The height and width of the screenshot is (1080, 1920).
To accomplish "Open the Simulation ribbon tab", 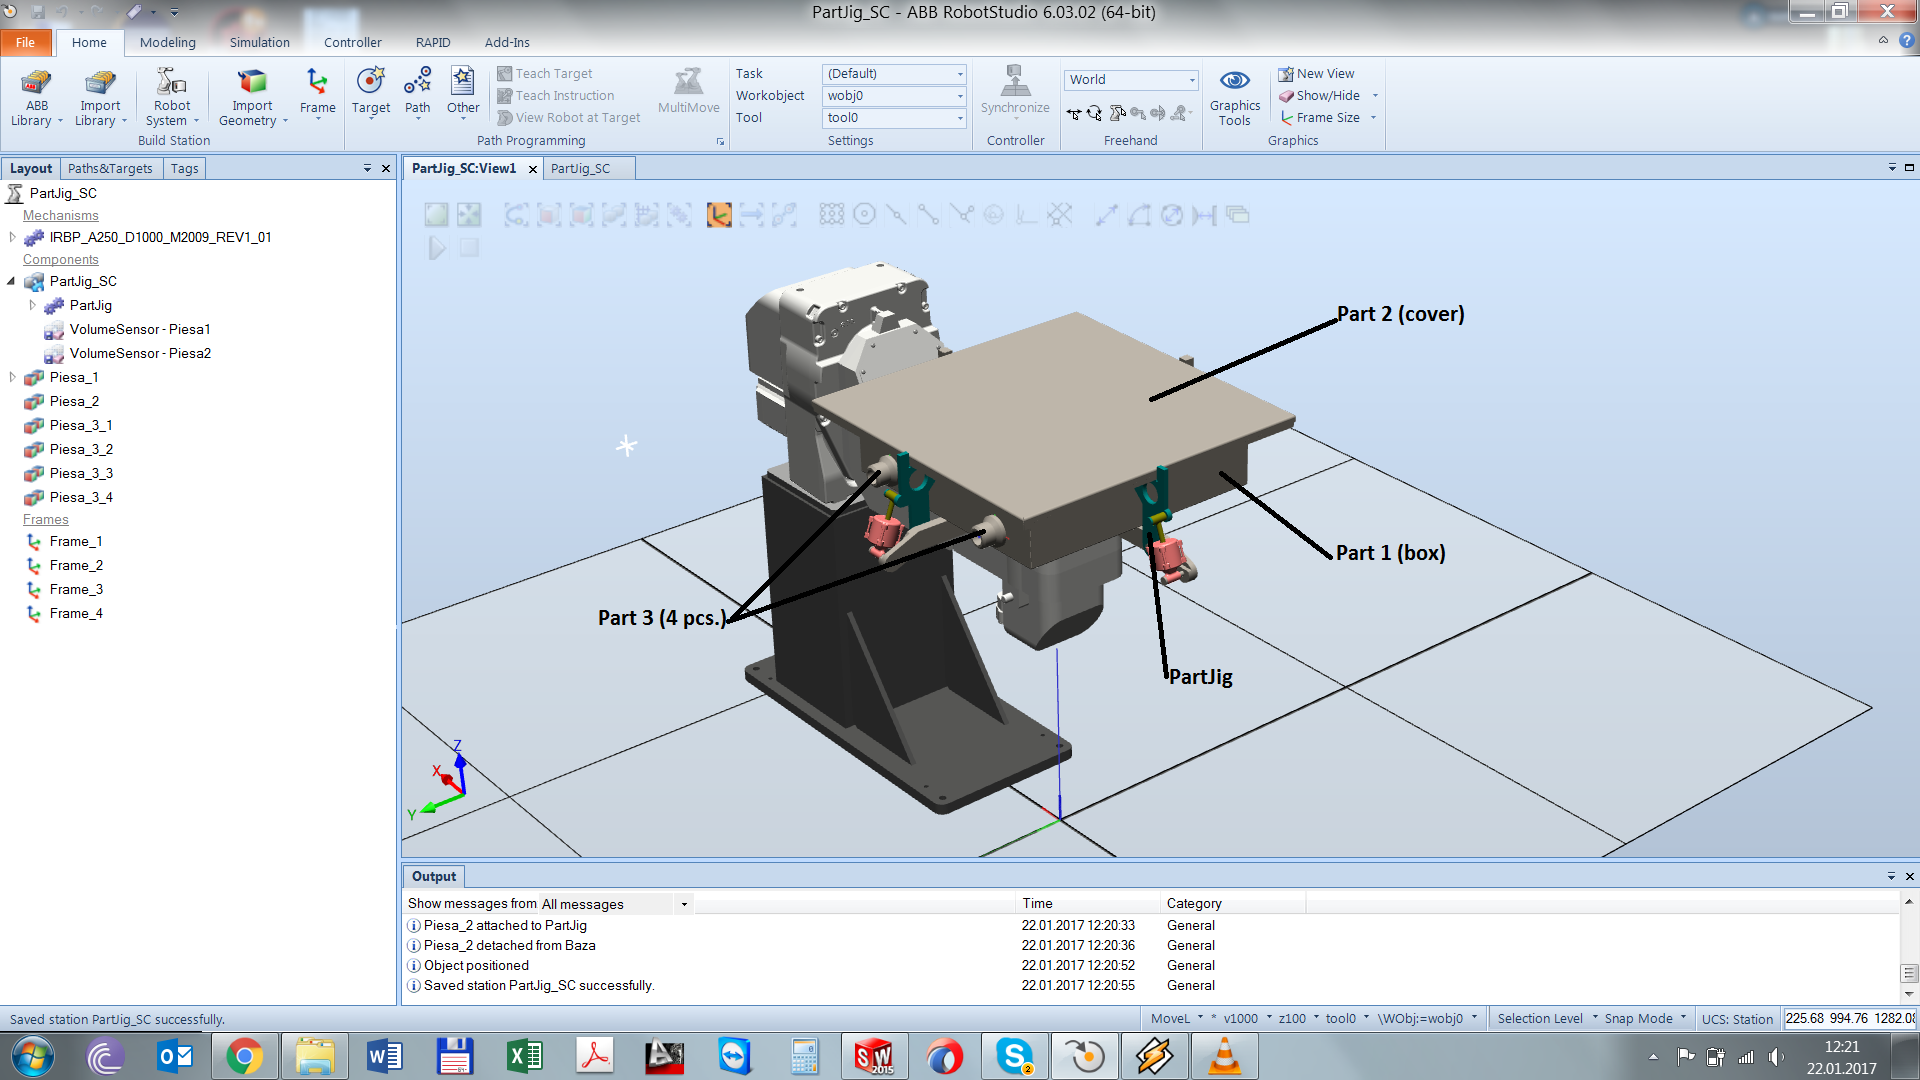I will (x=258, y=42).
